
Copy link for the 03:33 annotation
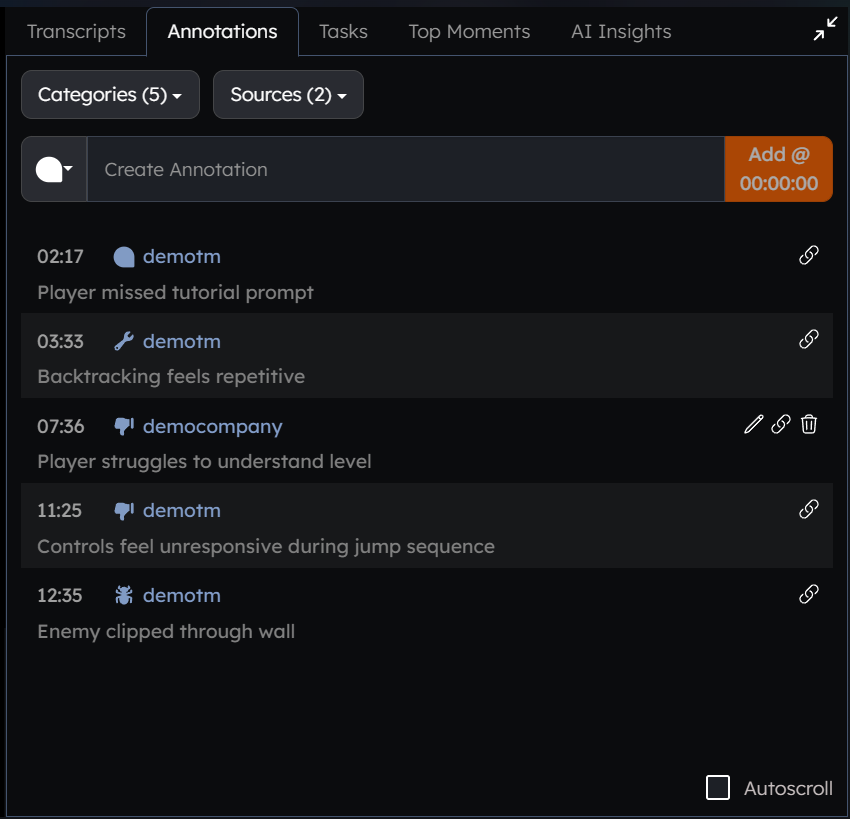point(808,339)
